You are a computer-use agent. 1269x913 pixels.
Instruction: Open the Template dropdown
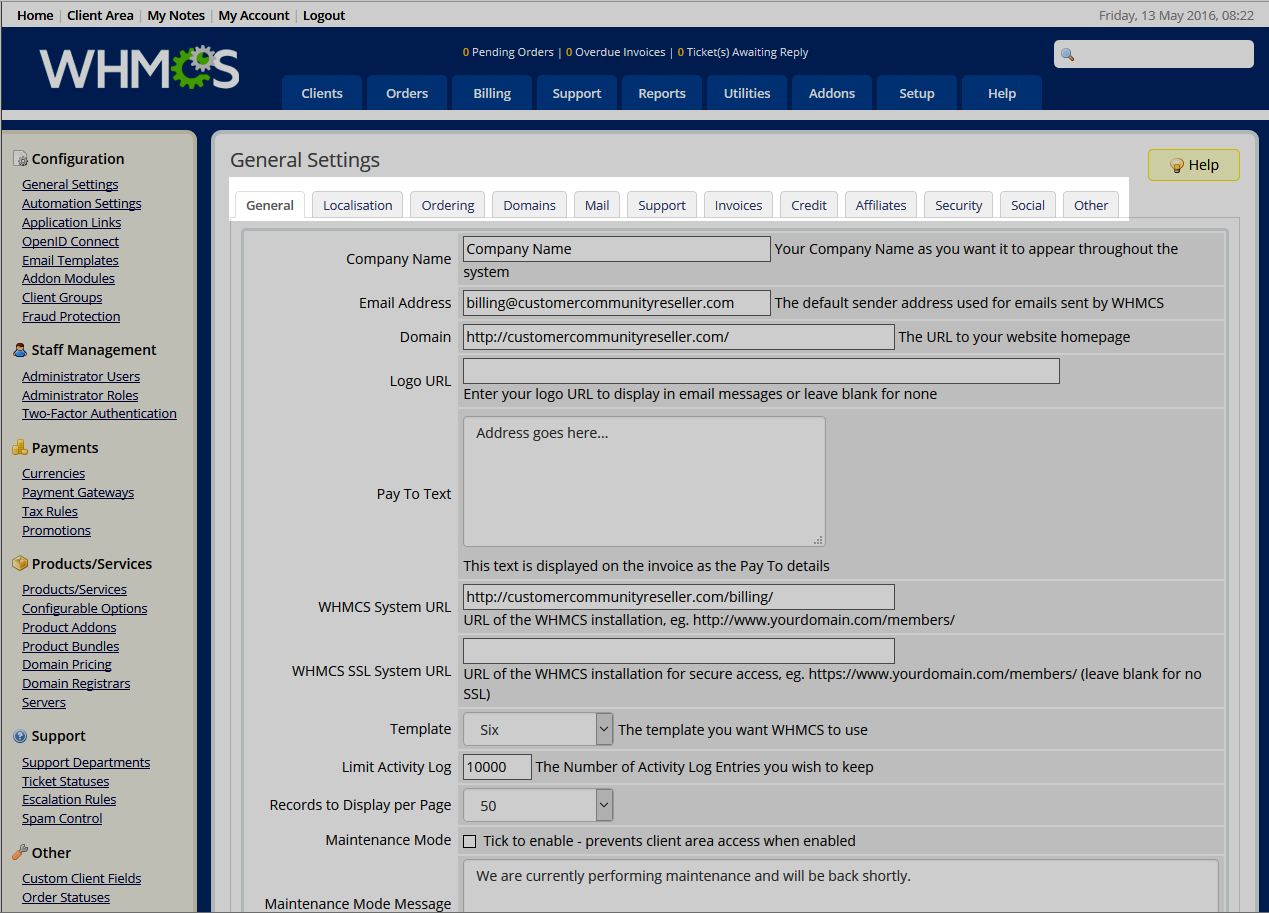(x=537, y=730)
